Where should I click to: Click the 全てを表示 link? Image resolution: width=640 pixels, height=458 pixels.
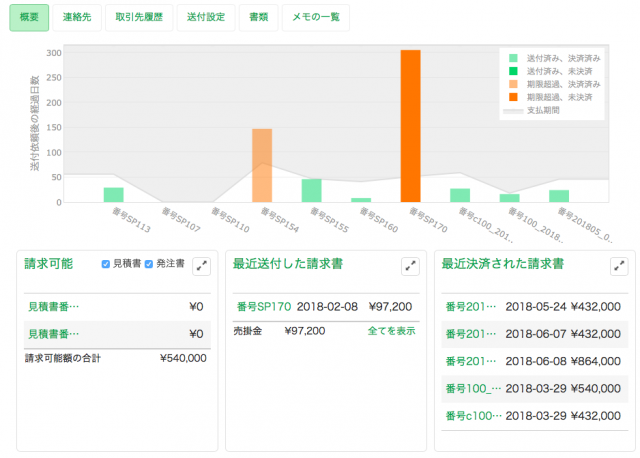(x=391, y=331)
